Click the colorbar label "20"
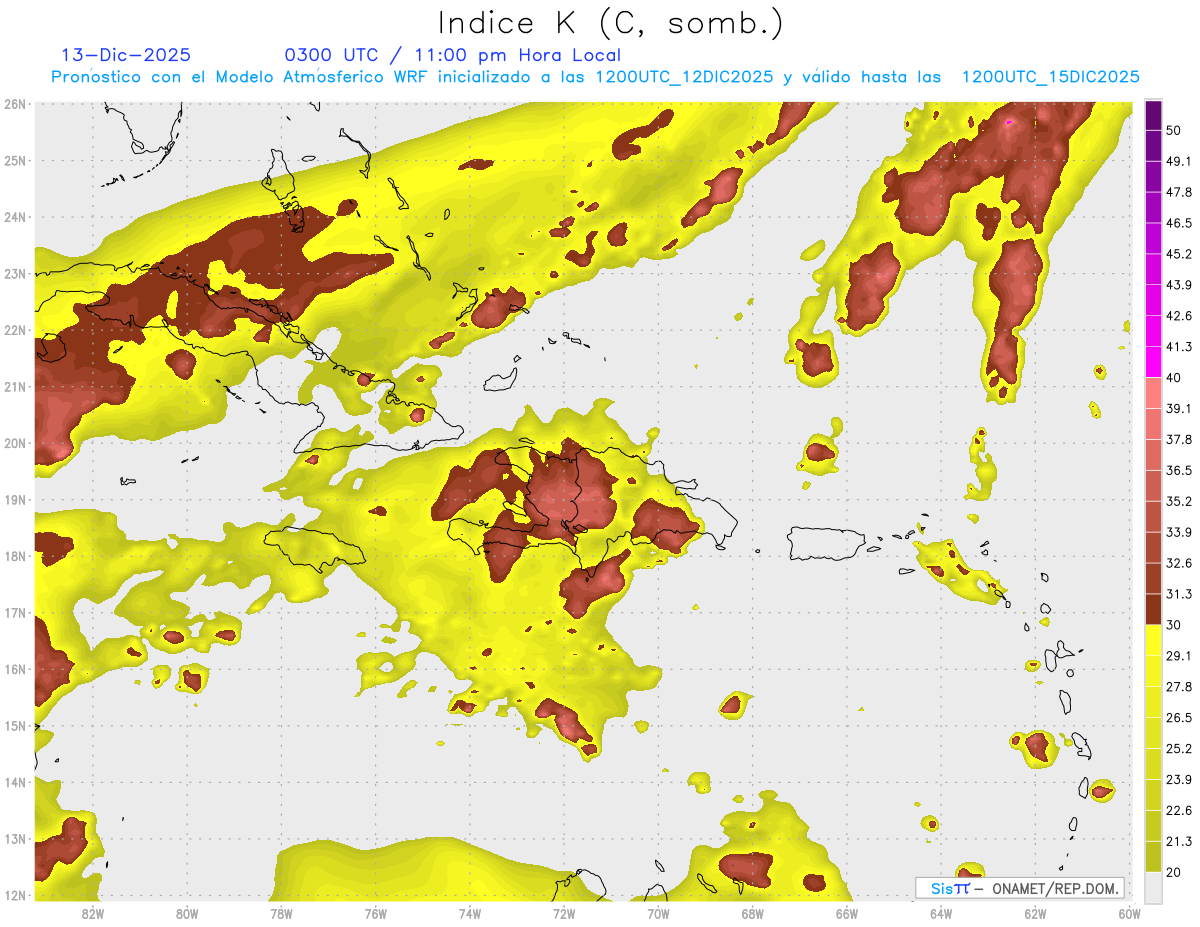 point(1174,873)
